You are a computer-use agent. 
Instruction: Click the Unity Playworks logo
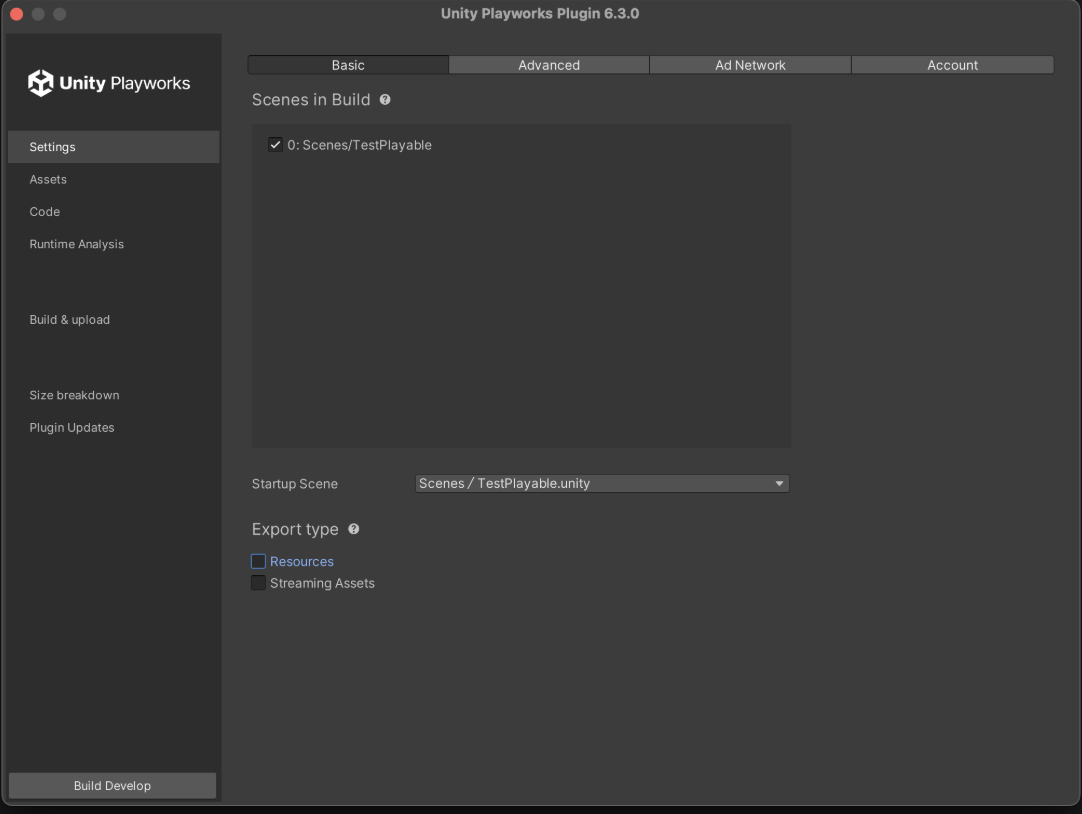[x=109, y=83]
